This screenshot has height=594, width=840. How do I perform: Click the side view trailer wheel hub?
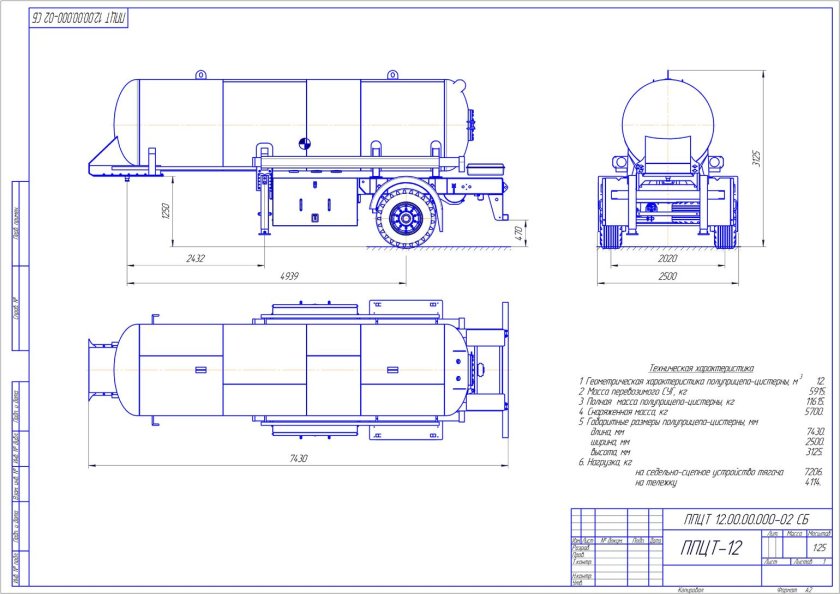(x=407, y=216)
